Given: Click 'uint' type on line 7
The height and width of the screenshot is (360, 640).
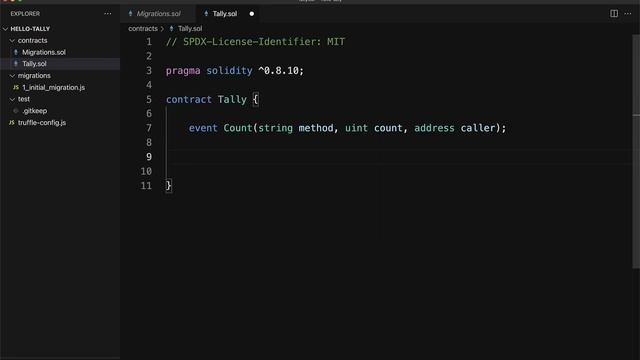Looking at the screenshot, I should [x=356, y=128].
